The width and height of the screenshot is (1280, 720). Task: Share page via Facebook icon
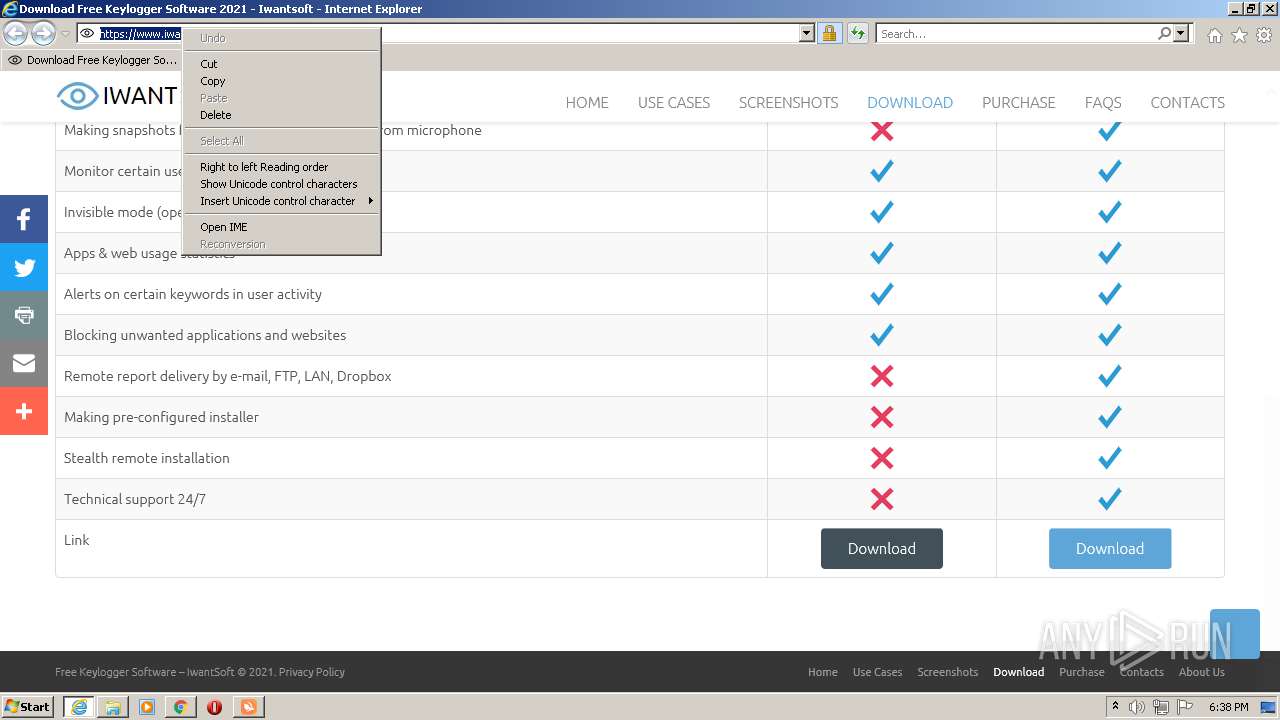click(x=24, y=219)
